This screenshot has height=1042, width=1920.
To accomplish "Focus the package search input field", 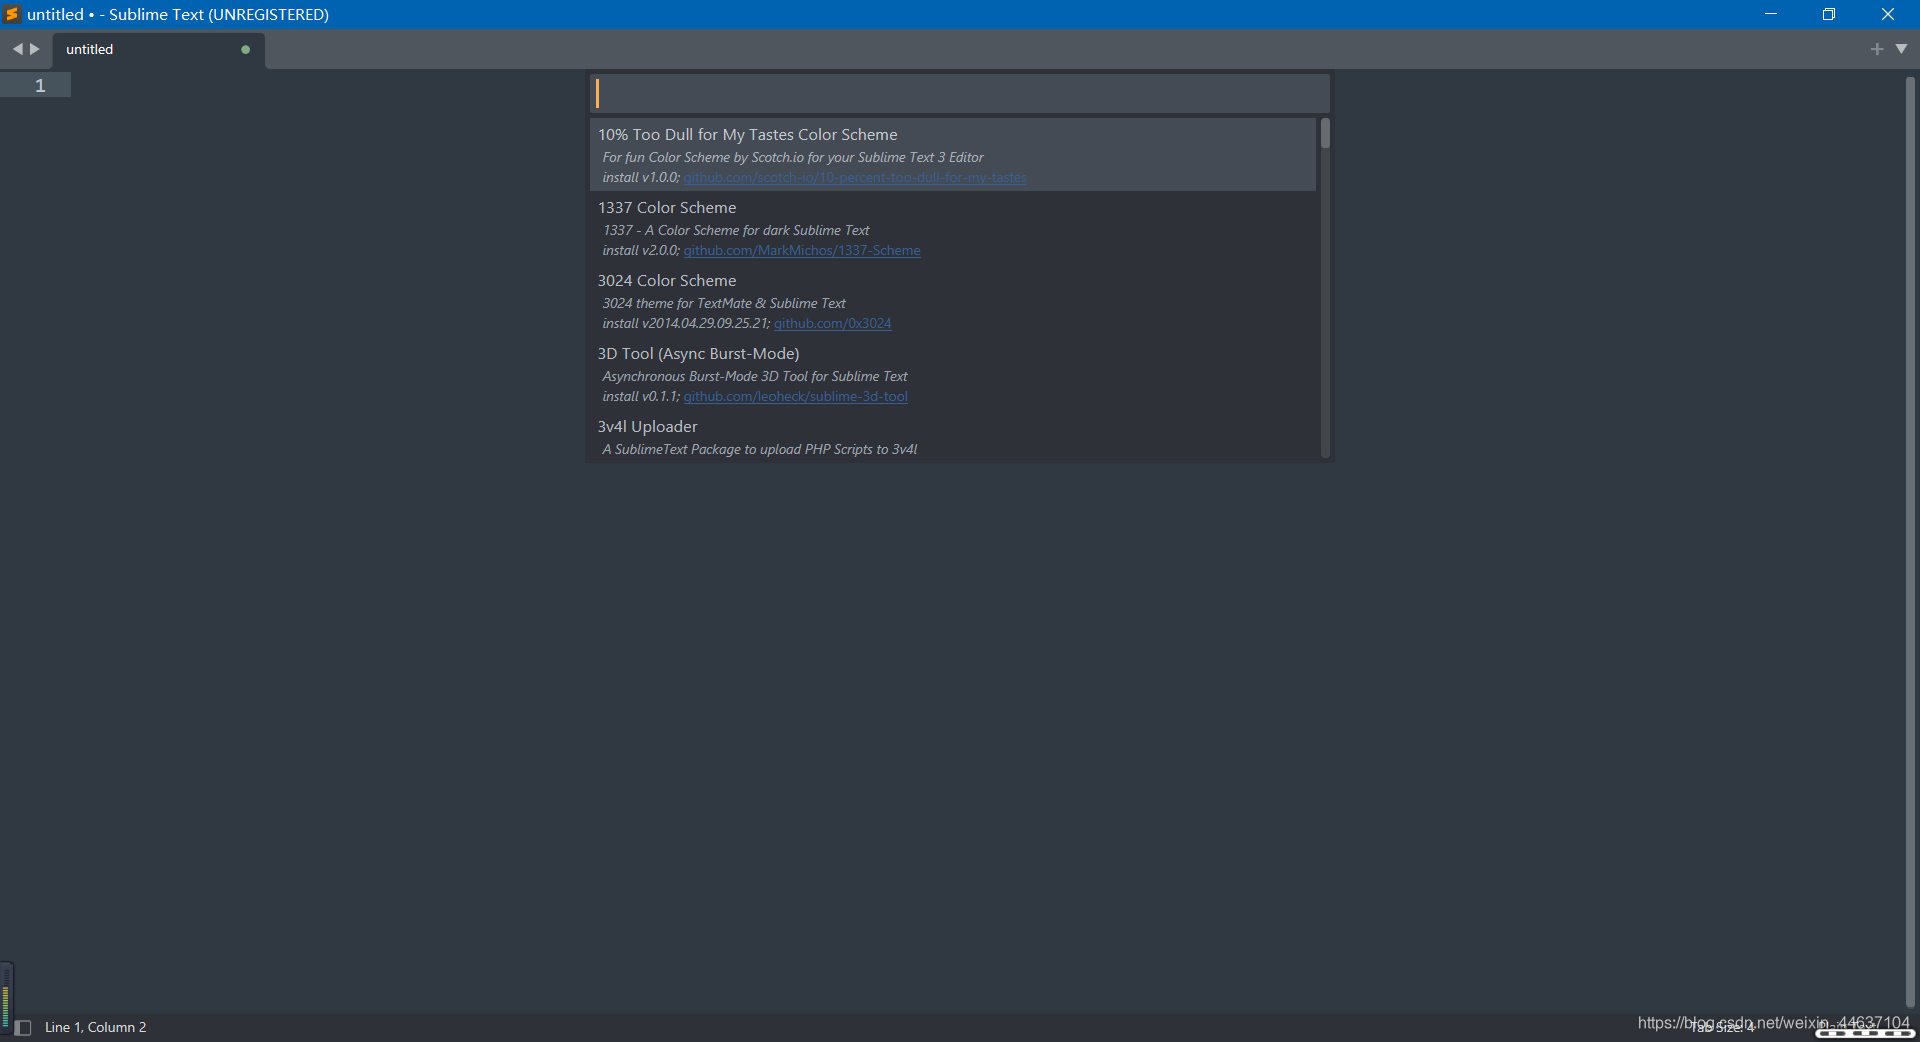I will [959, 93].
